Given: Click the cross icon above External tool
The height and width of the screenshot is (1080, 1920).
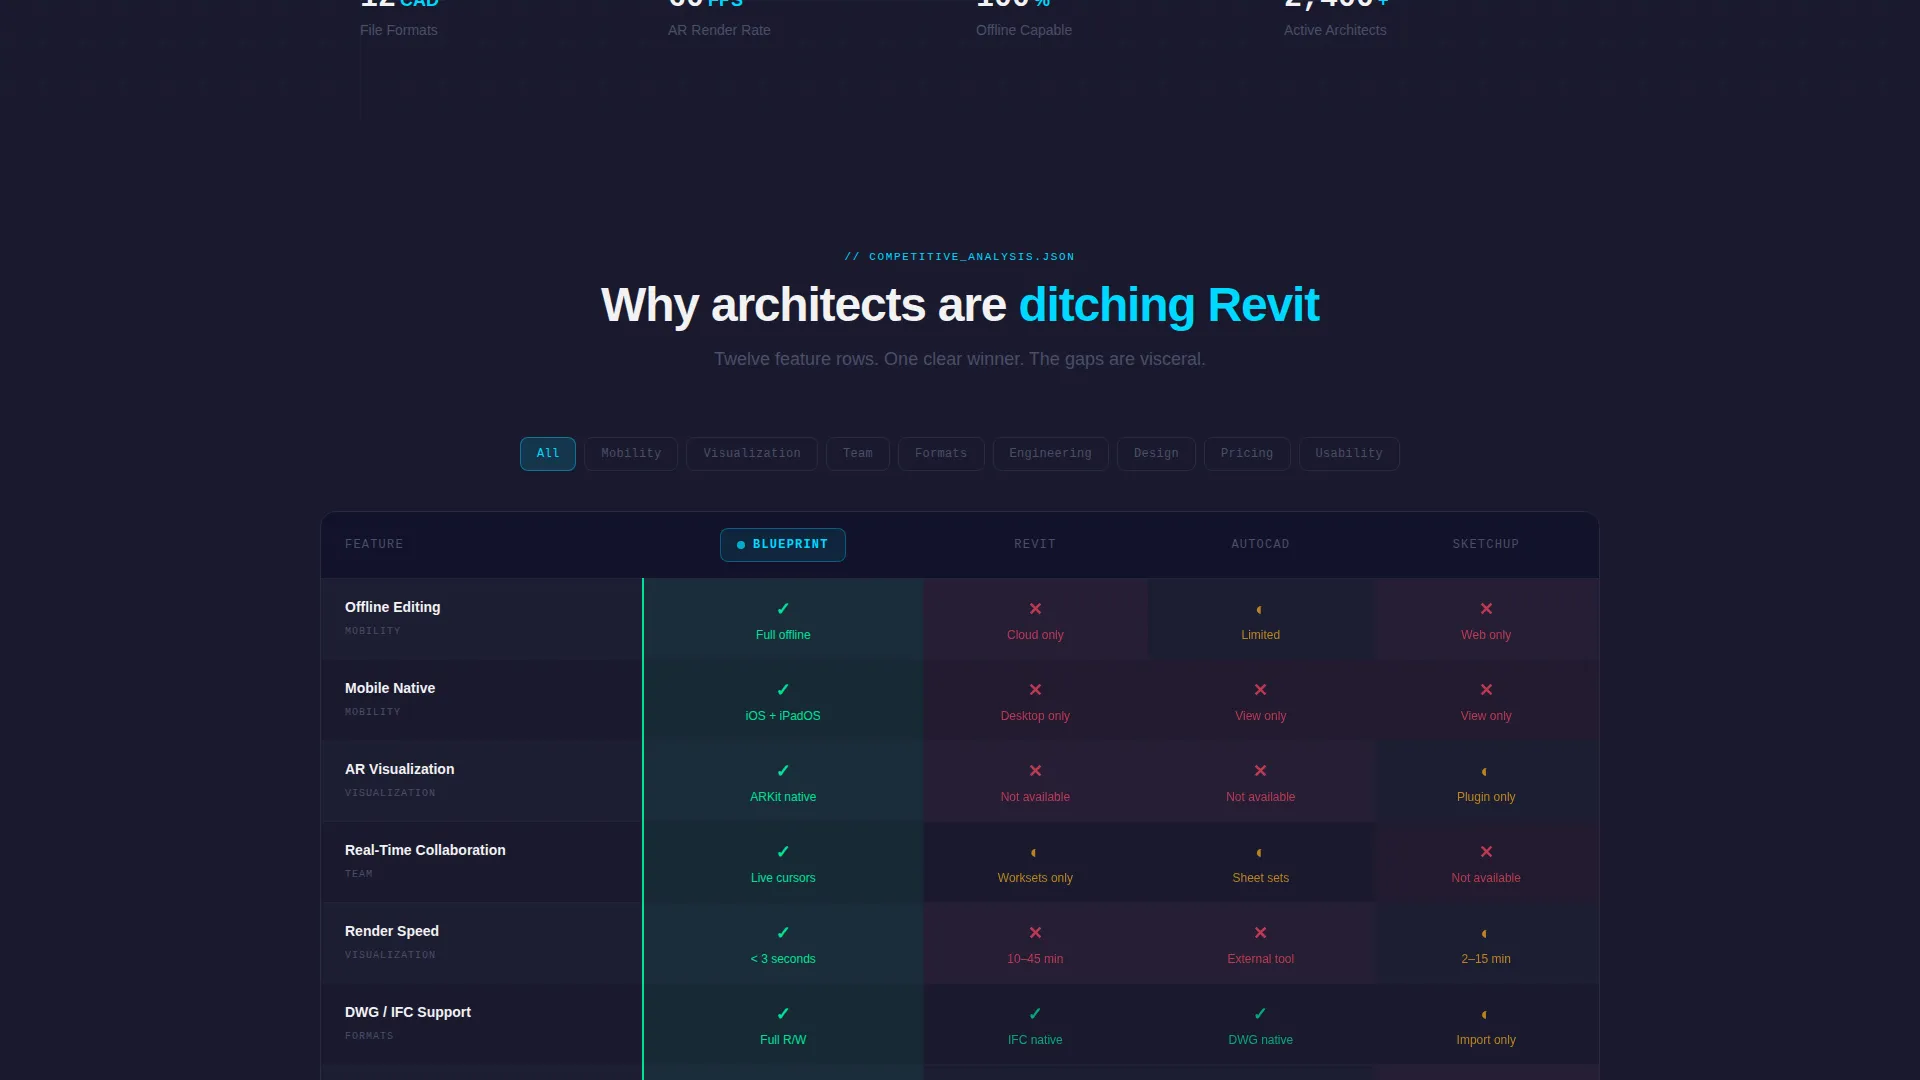Looking at the screenshot, I should click(x=1260, y=933).
